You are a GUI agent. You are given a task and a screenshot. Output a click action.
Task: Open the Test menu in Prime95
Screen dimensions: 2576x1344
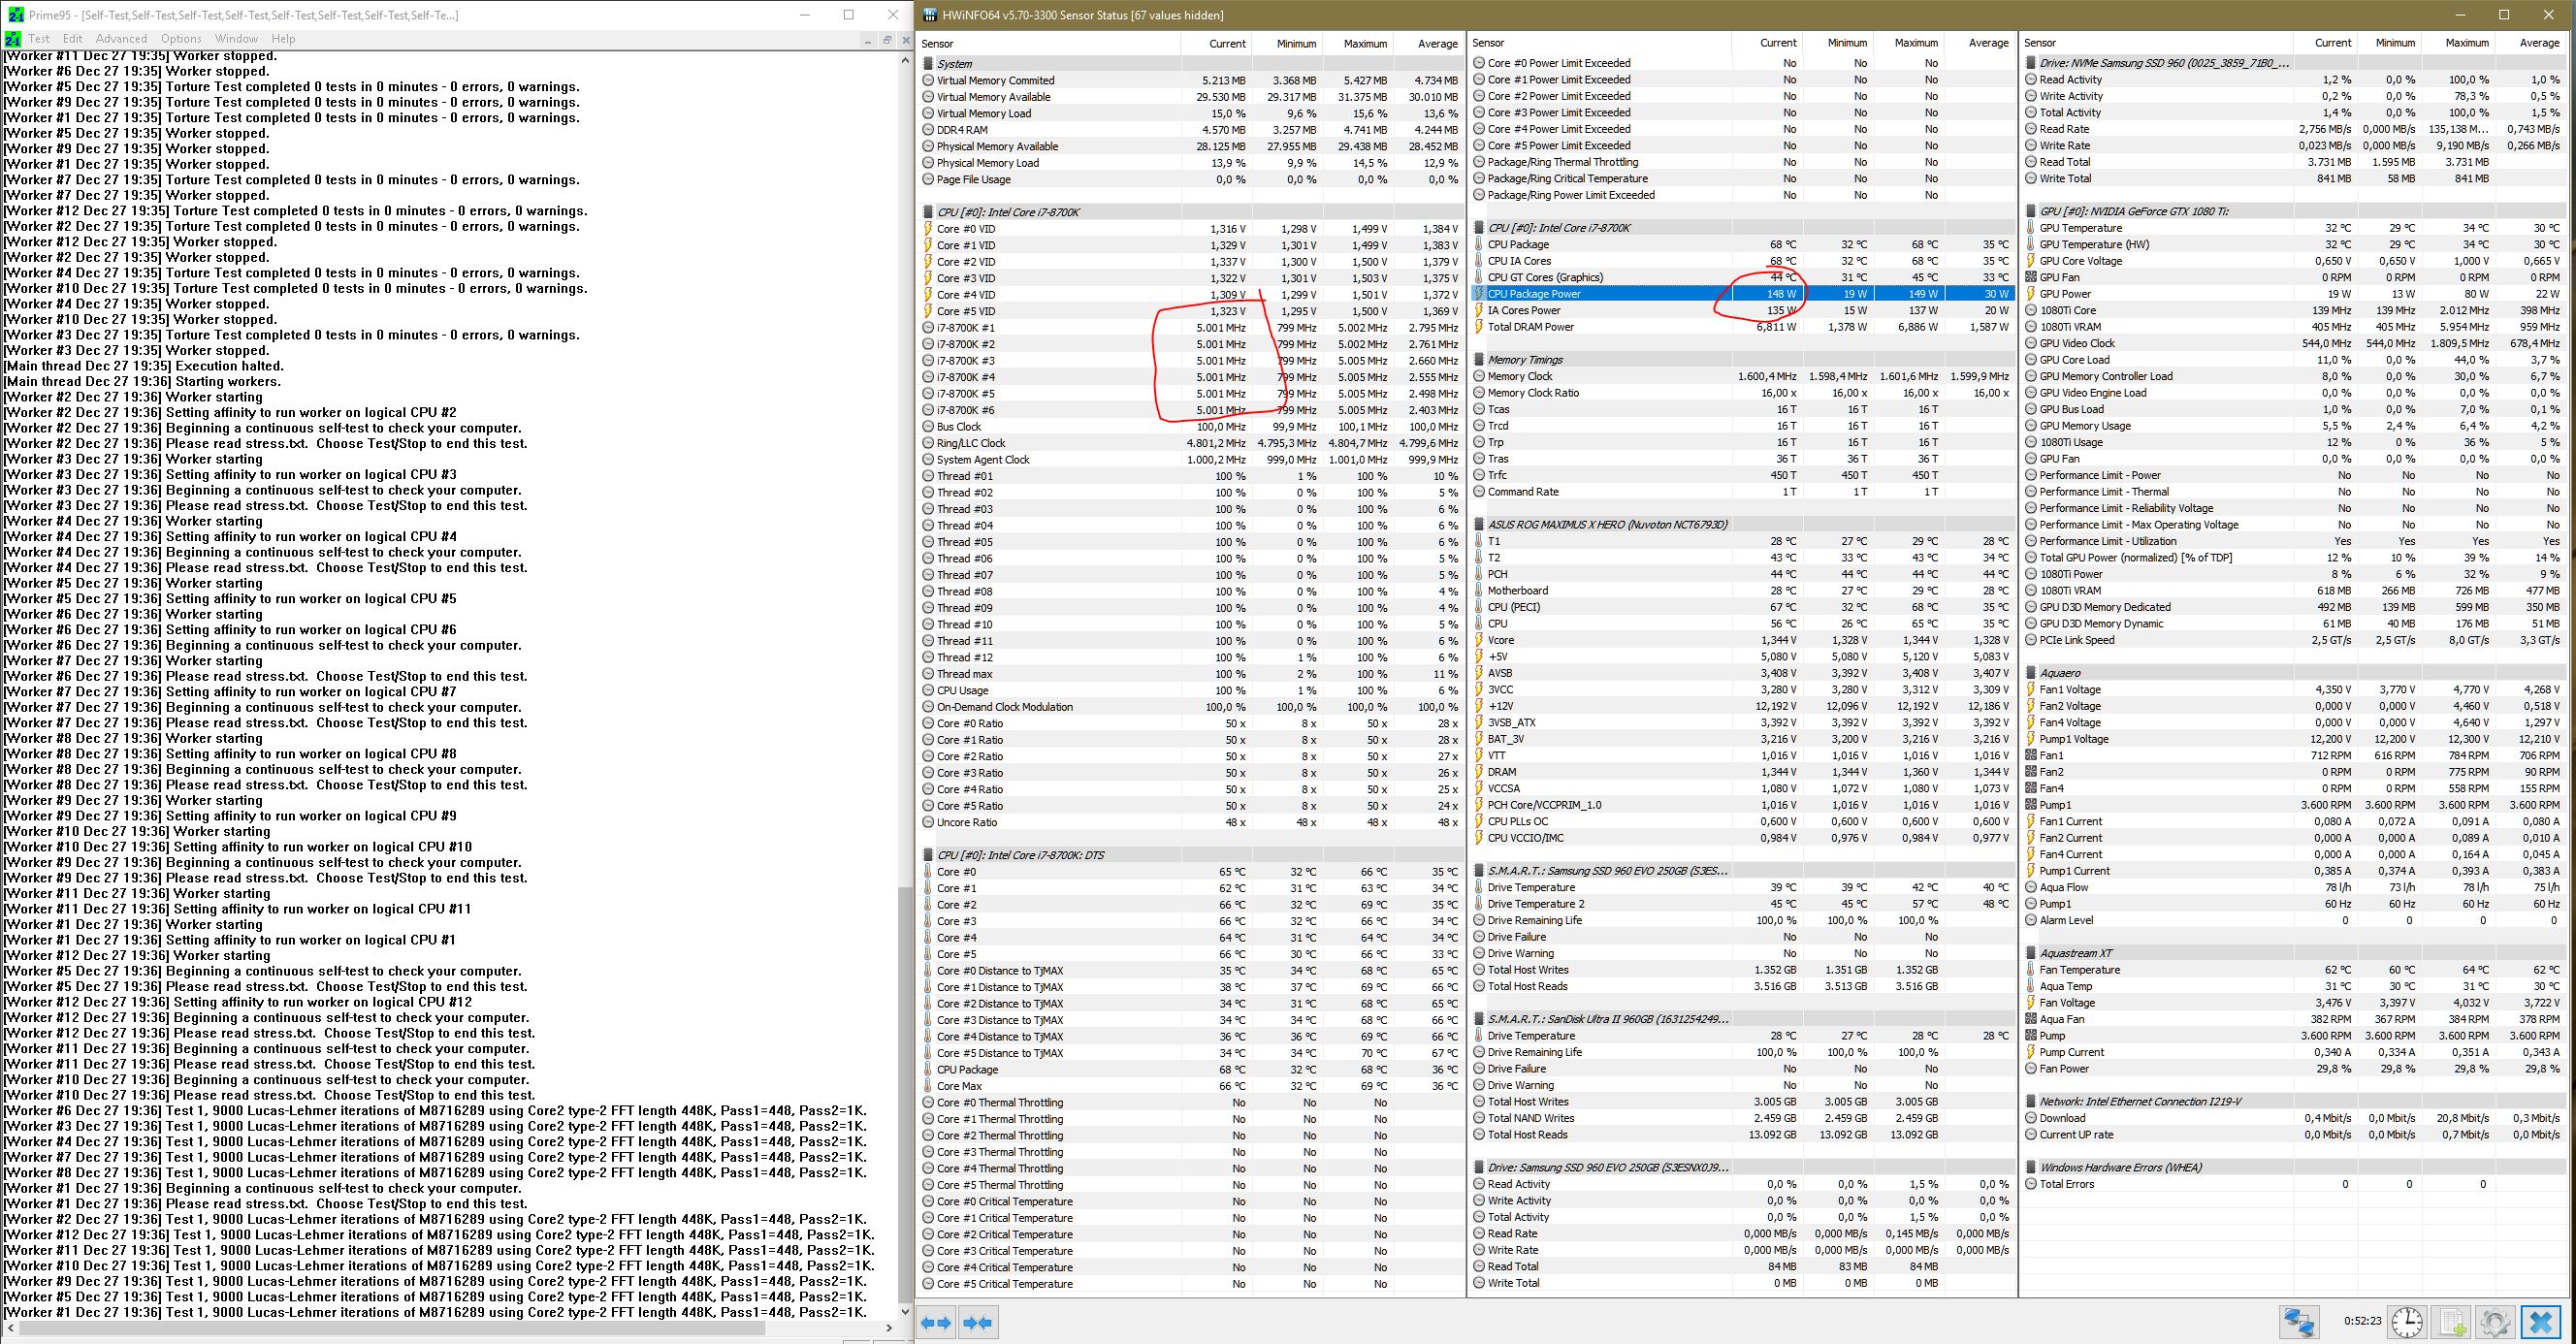pyautogui.click(x=39, y=39)
